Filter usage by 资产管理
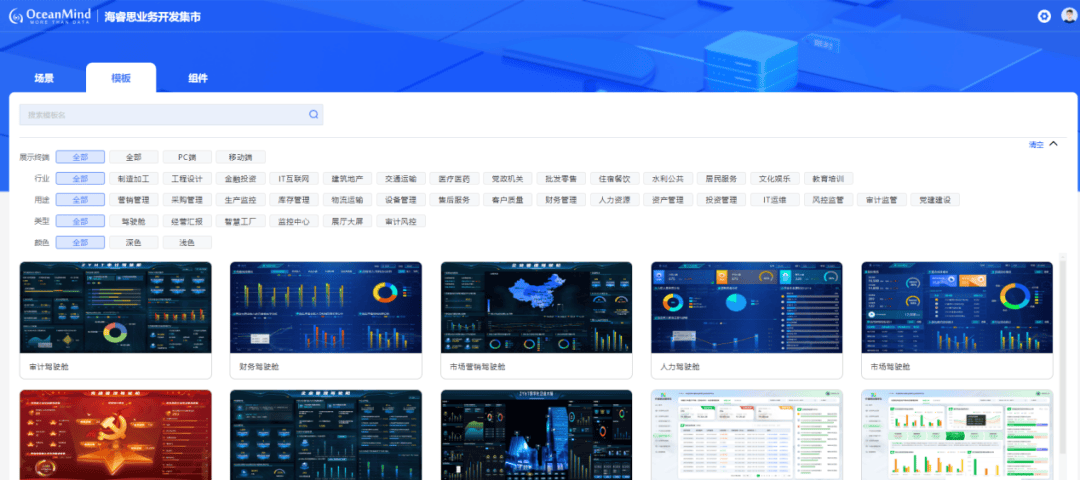 pyautogui.click(x=668, y=200)
